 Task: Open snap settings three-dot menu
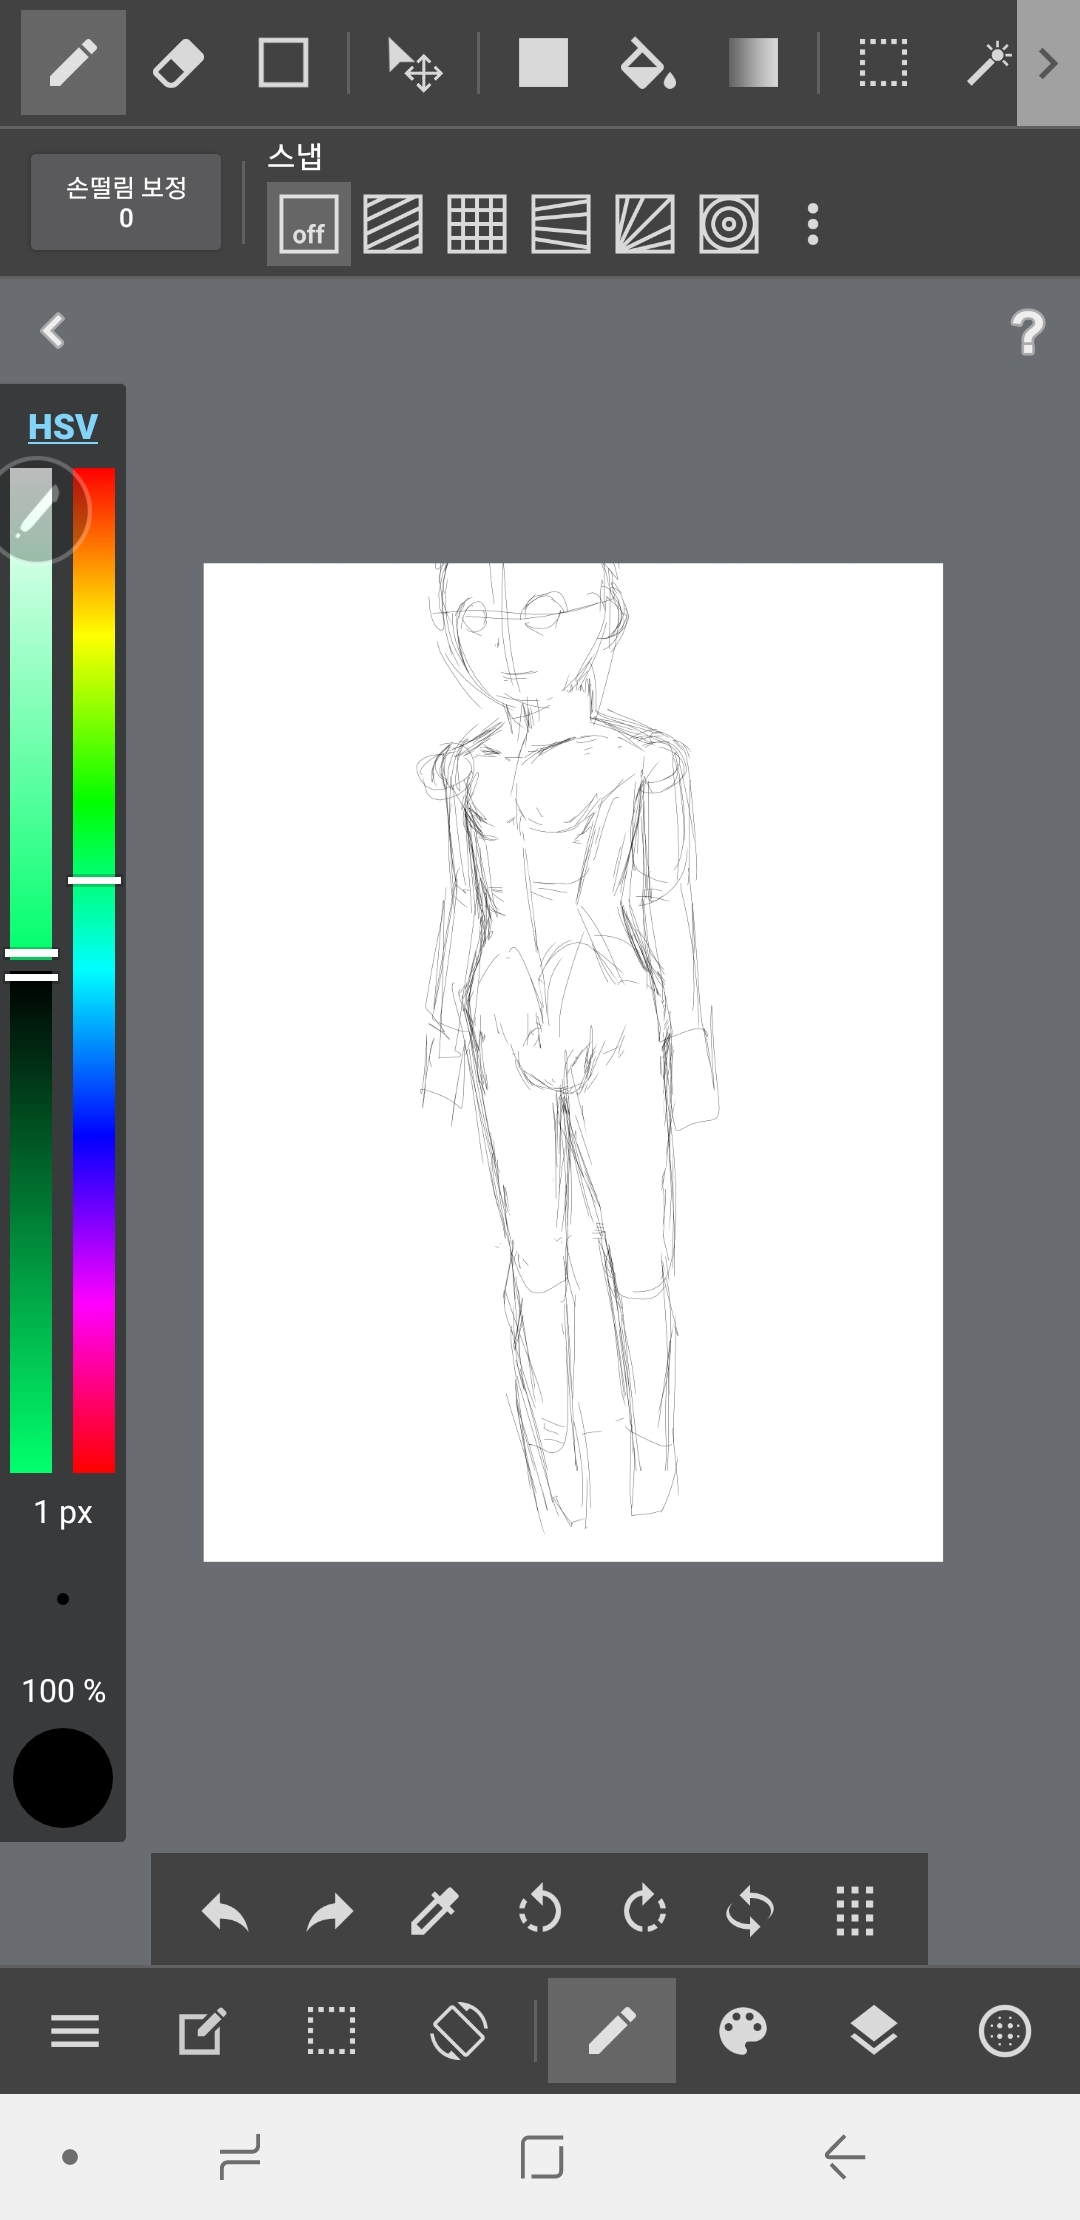coord(813,224)
